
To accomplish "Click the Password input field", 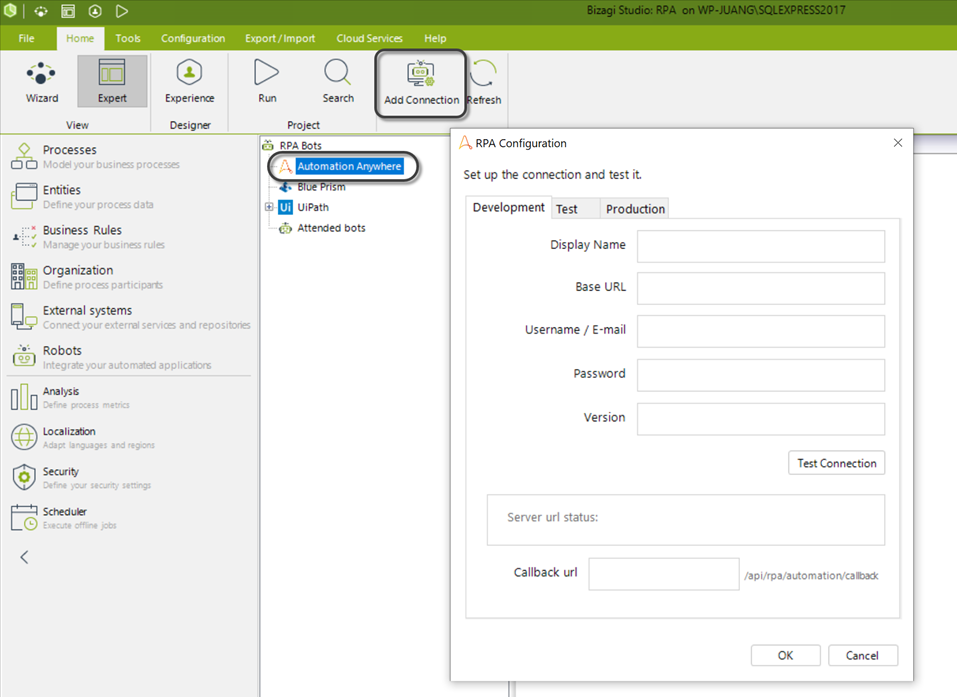I will click(760, 375).
